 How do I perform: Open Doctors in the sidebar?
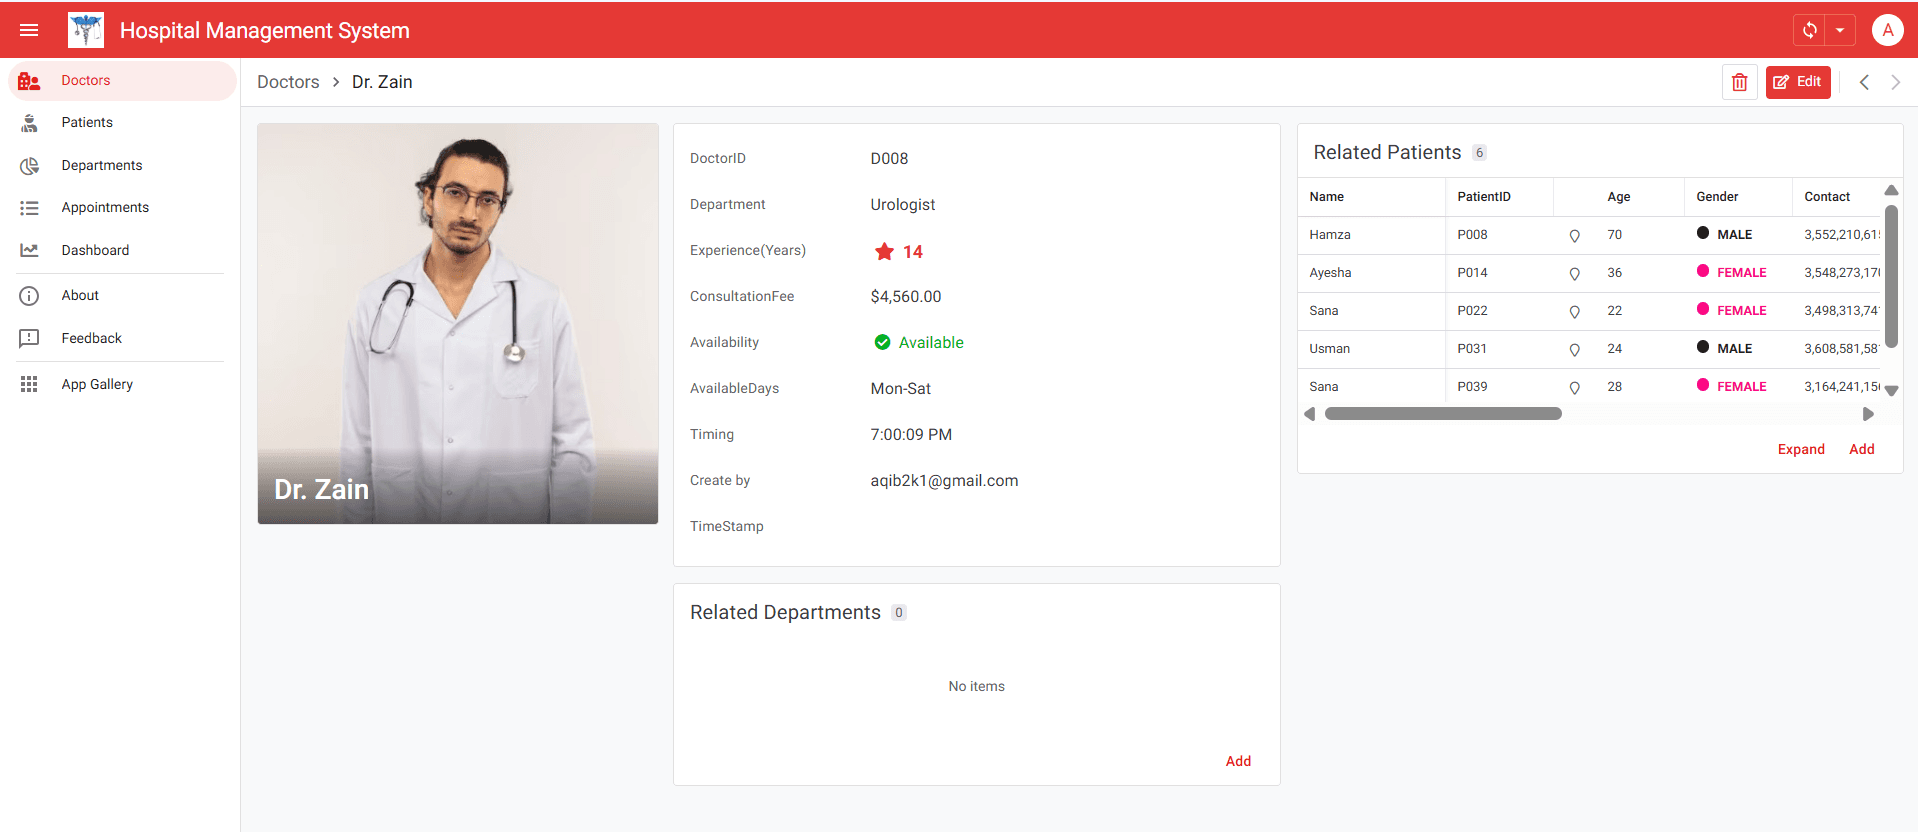[122, 80]
